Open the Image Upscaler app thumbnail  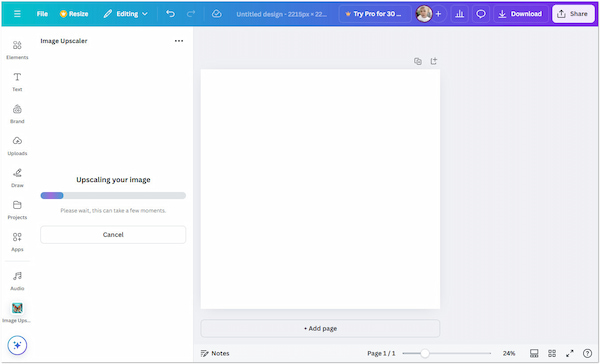(17, 313)
